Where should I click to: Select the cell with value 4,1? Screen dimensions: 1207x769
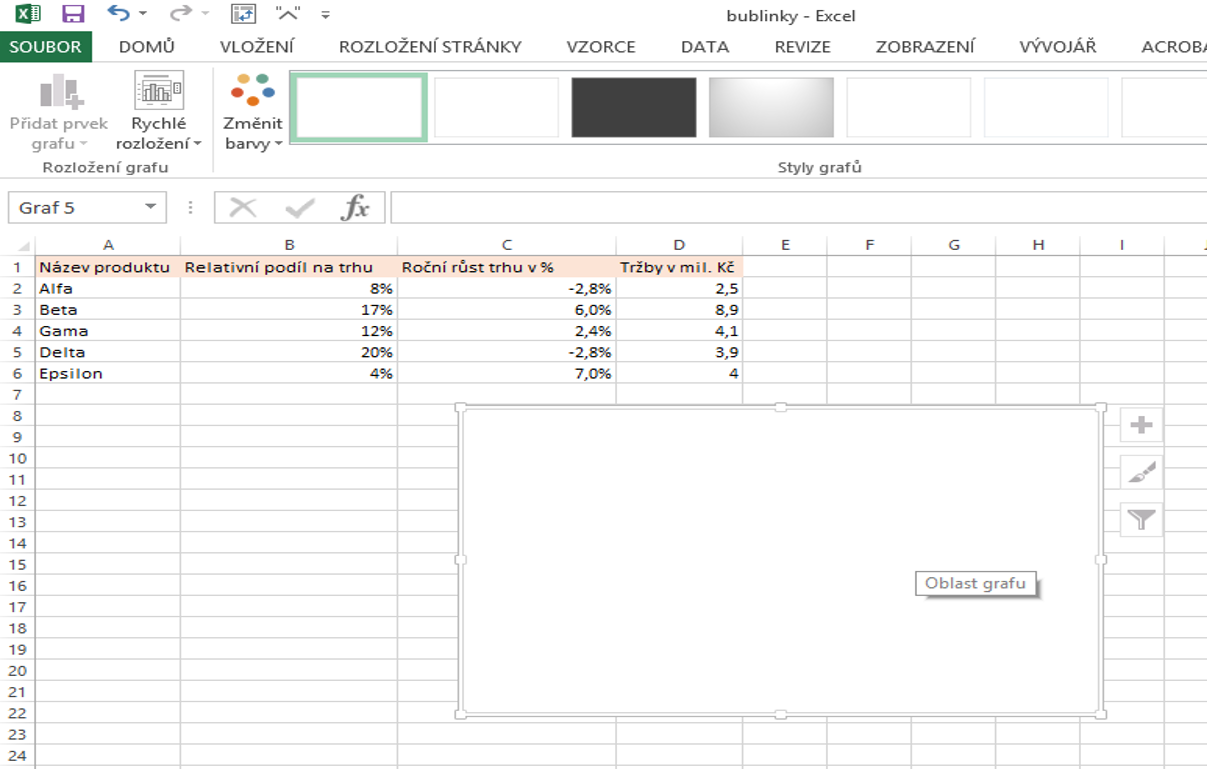[x=679, y=331]
